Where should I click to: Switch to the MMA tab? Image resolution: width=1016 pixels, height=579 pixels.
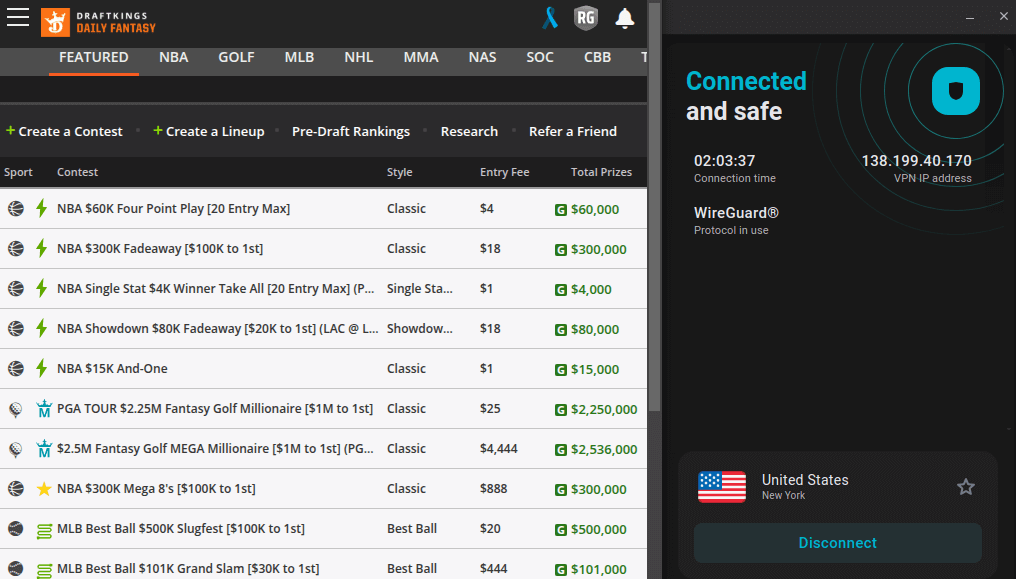point(421,58)
